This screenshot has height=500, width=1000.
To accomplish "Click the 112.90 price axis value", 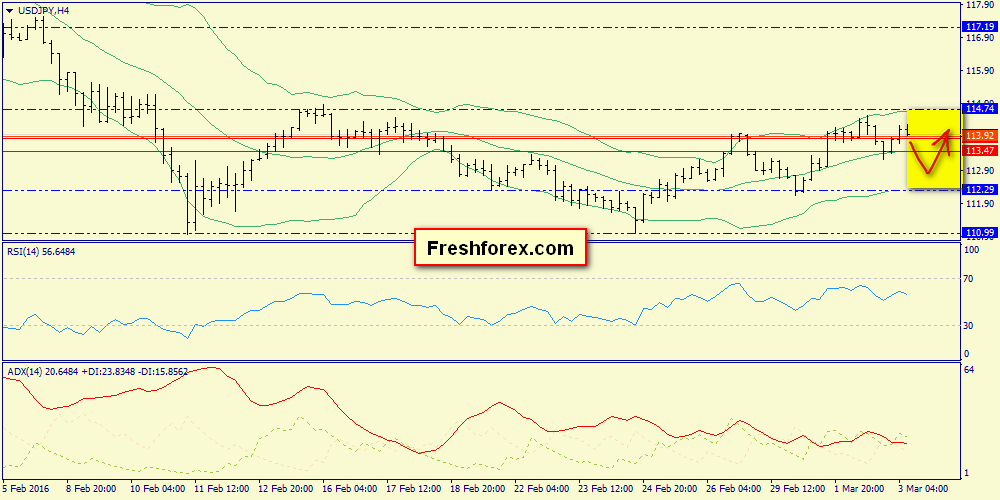I will (981, 170).
